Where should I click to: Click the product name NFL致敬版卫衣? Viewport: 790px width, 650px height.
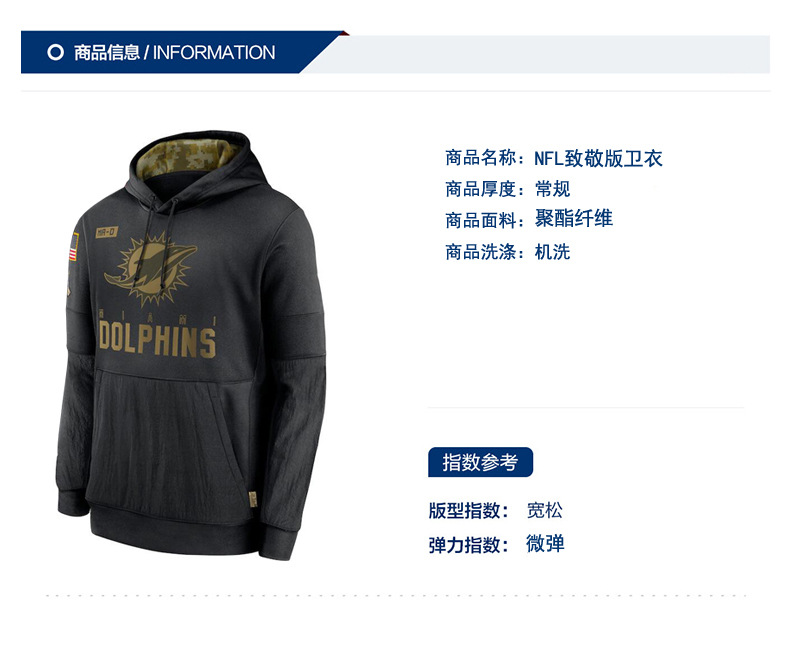[598, 159]
